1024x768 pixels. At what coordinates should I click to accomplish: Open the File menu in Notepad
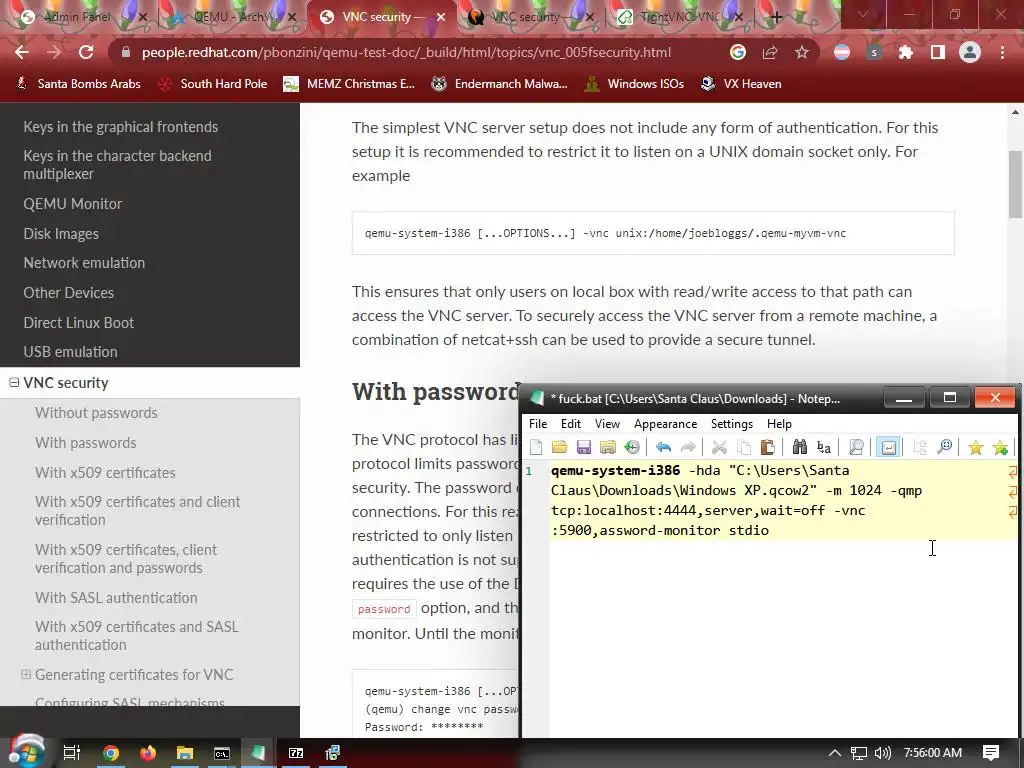538,424
